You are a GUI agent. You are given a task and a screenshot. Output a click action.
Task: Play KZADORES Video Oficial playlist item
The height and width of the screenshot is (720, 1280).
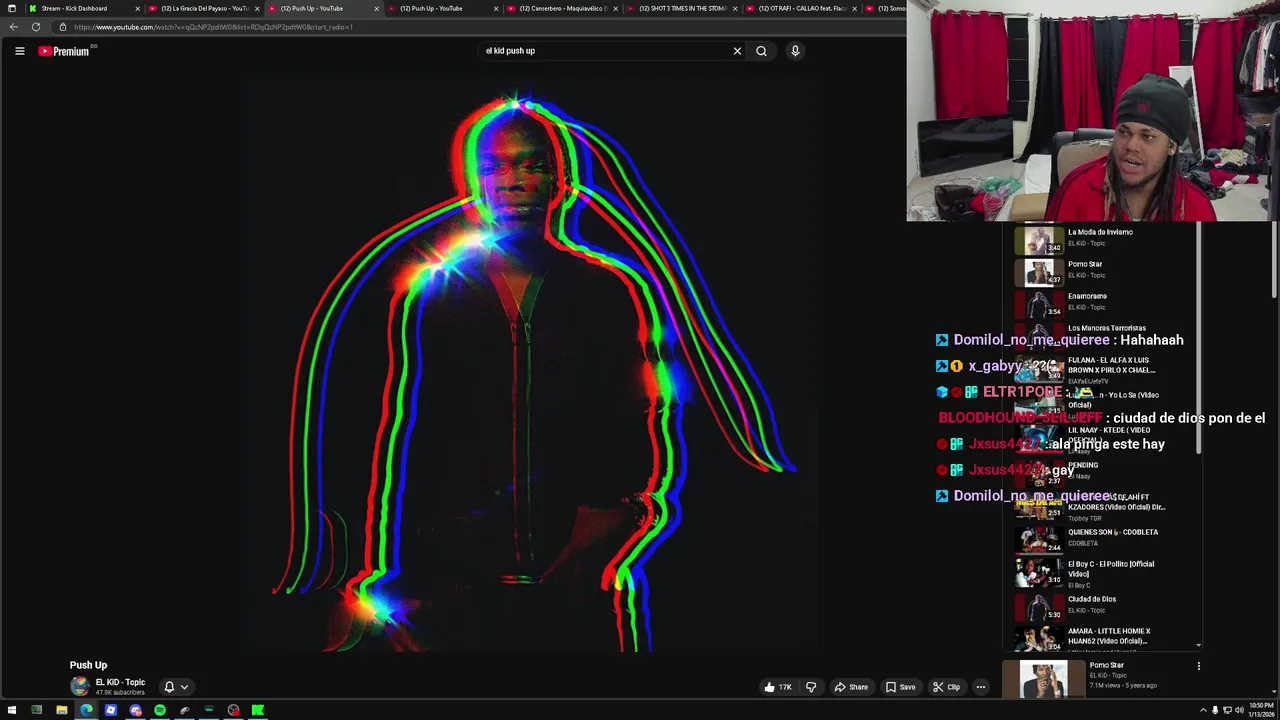tap(1105, 507)
